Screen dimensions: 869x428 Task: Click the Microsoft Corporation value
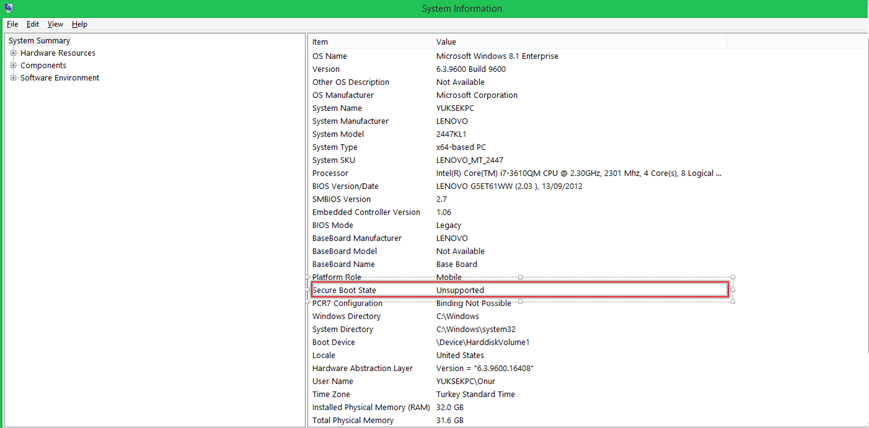click(477, 95)
